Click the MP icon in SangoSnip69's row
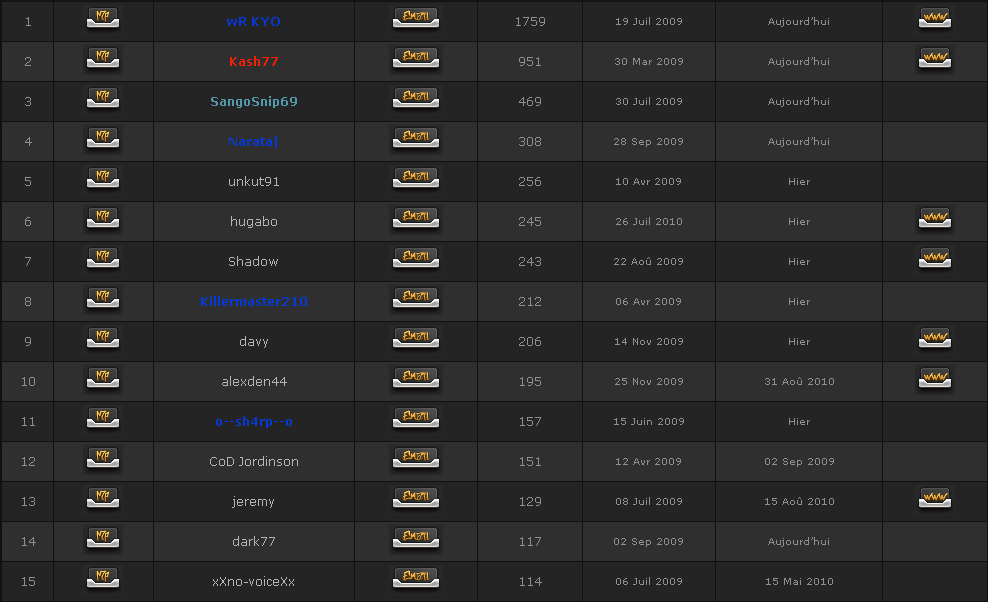The image size is (988, 602). 103,99
